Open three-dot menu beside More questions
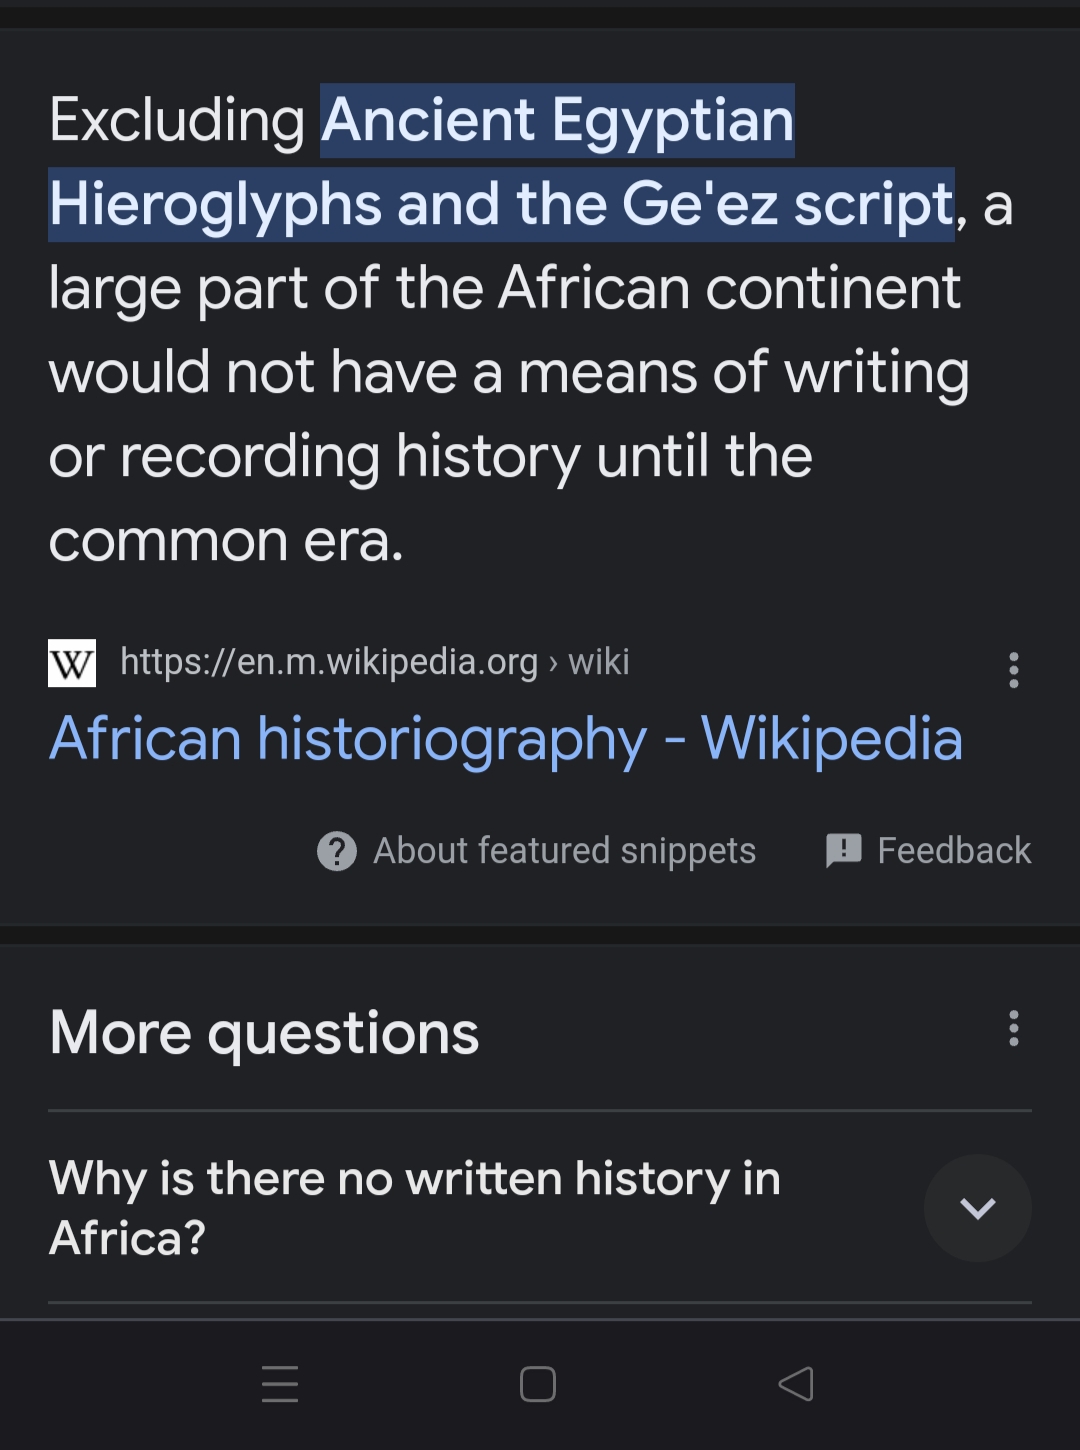This screenshot has width=1080, height=1450. tap(1013, 1028)
